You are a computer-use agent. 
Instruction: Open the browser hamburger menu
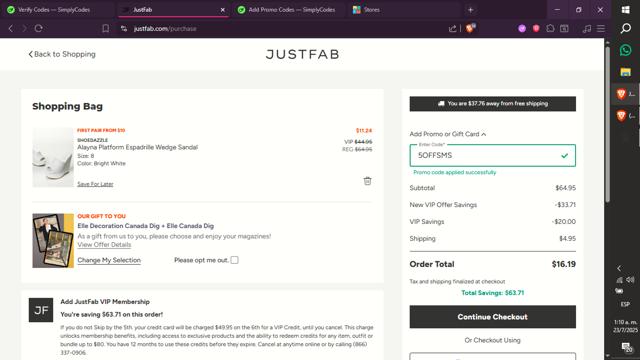pos(601,29)
